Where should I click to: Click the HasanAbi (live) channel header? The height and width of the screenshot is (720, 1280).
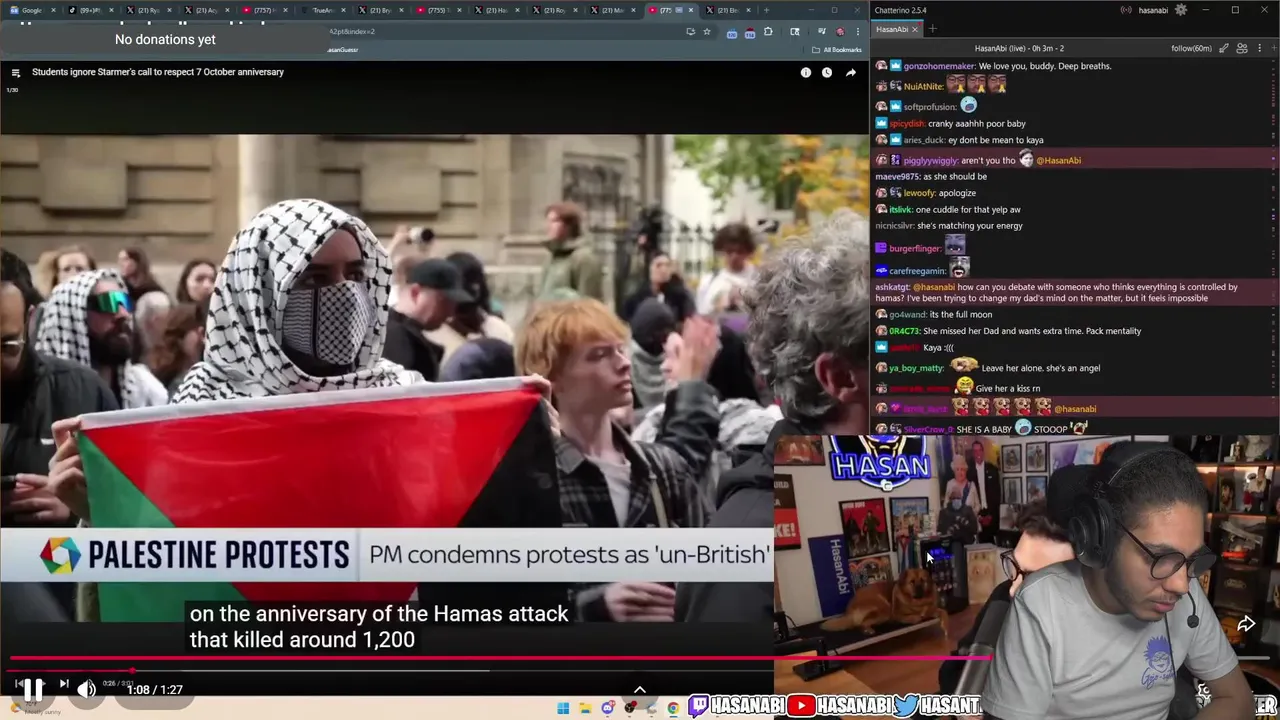(1019, 48)
